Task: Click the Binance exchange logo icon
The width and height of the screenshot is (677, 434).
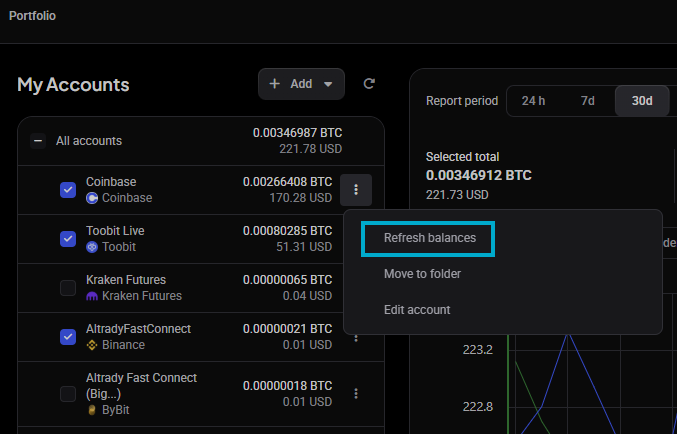Action: pos(92,345)
